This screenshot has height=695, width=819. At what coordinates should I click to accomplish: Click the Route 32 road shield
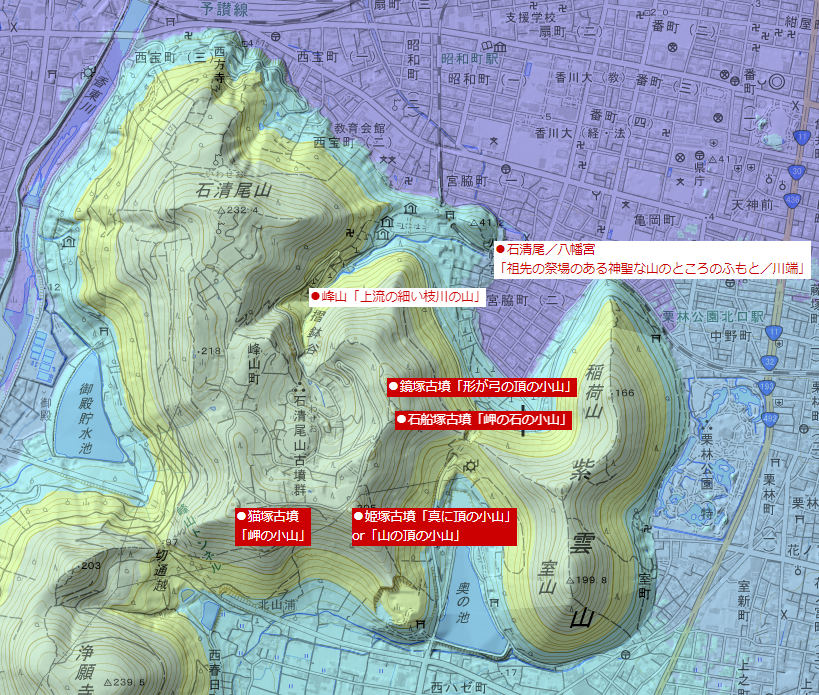769,361
